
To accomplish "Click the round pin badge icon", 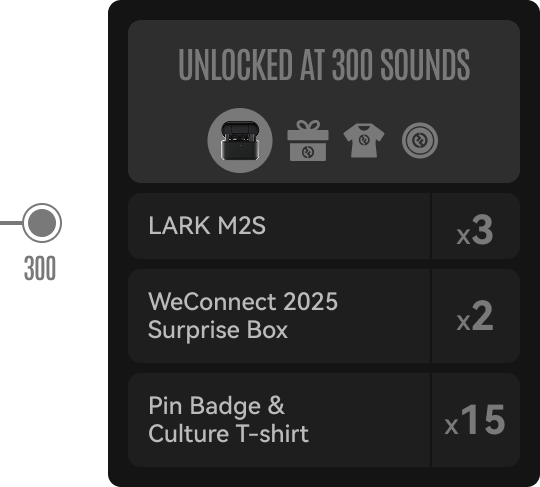I will point(420,141).
